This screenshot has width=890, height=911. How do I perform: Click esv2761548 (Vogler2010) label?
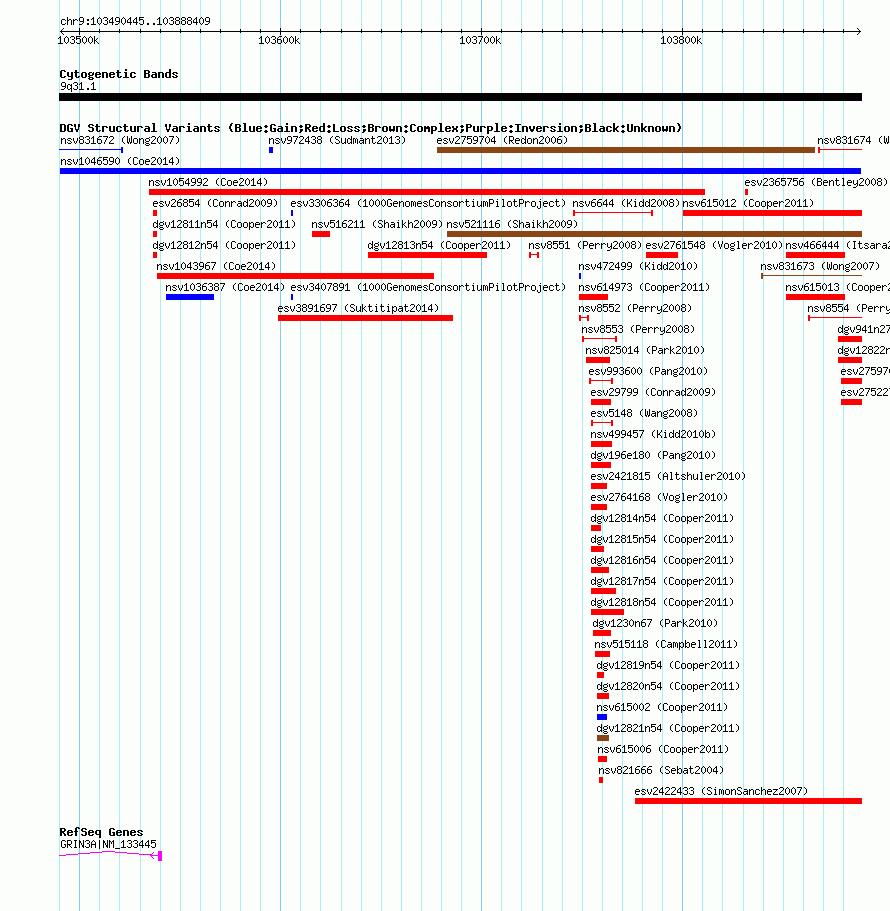point(714,245)
